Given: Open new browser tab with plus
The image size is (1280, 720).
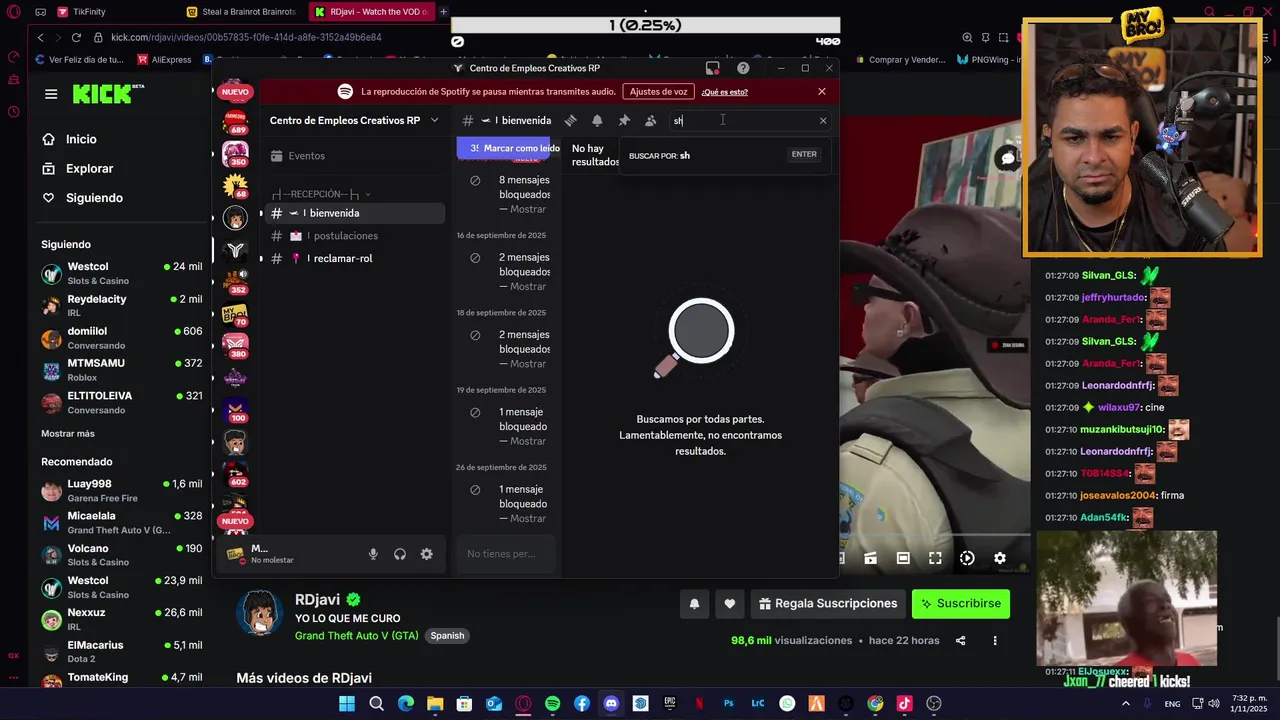Looking at the screenshot, I should coord(443,12).
